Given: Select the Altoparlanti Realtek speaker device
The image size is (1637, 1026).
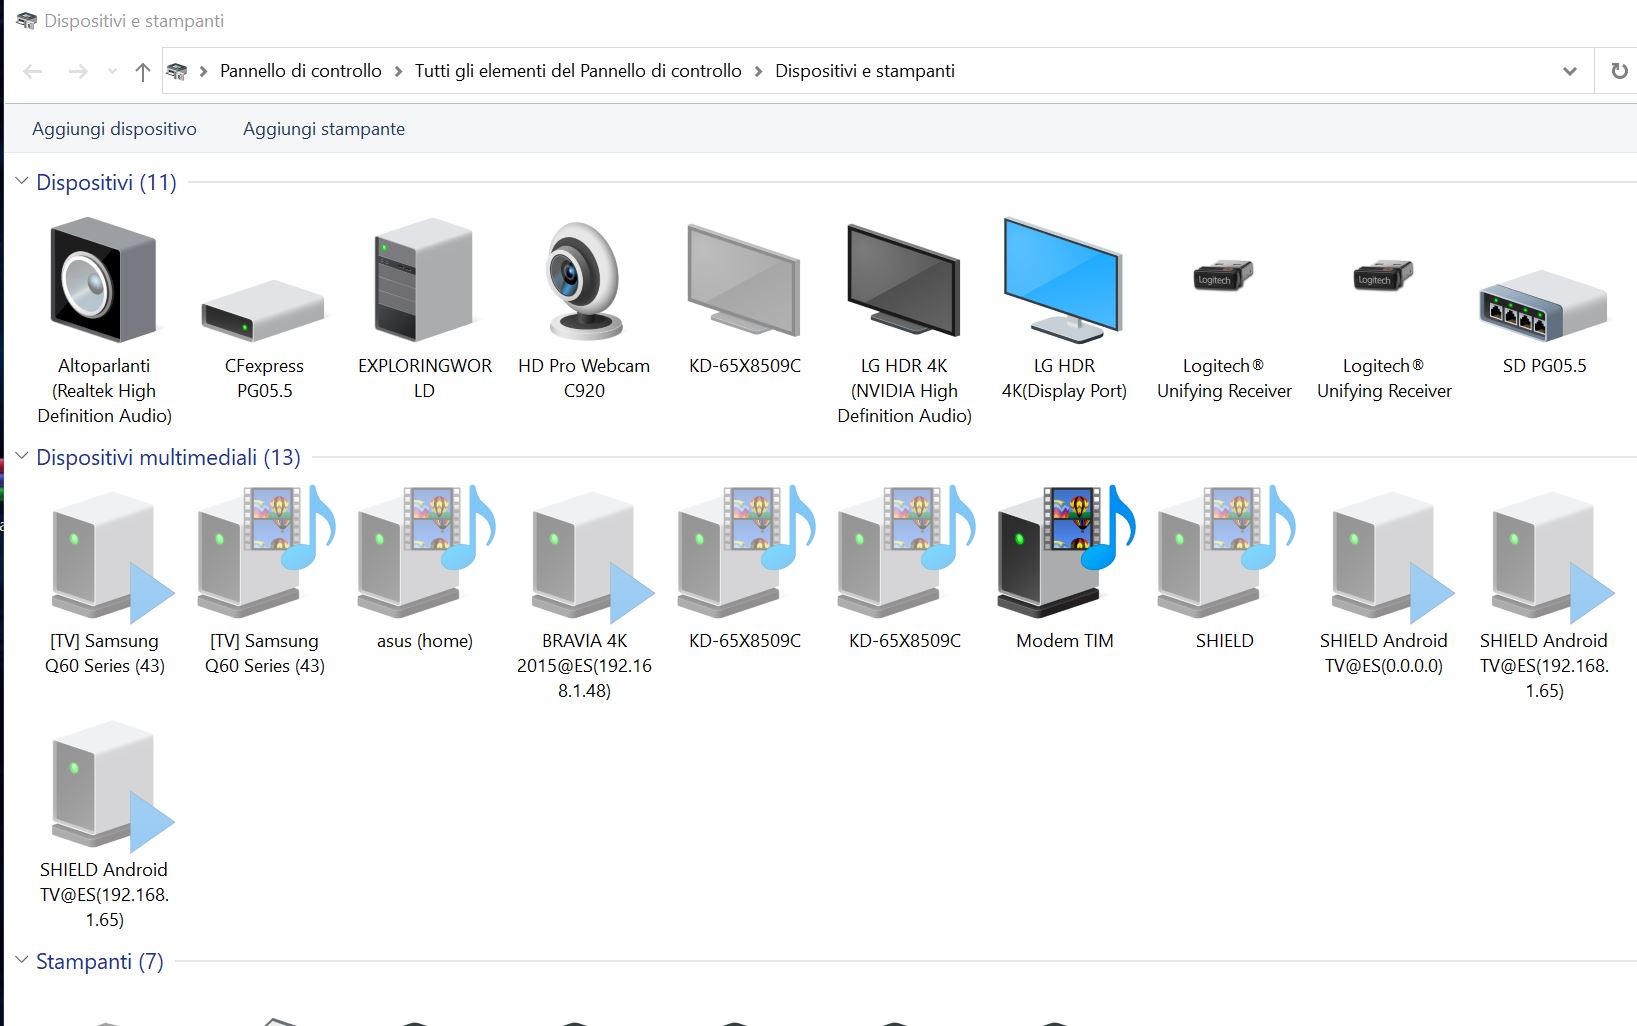Looking at the screenshot, I should click(104, 280).
